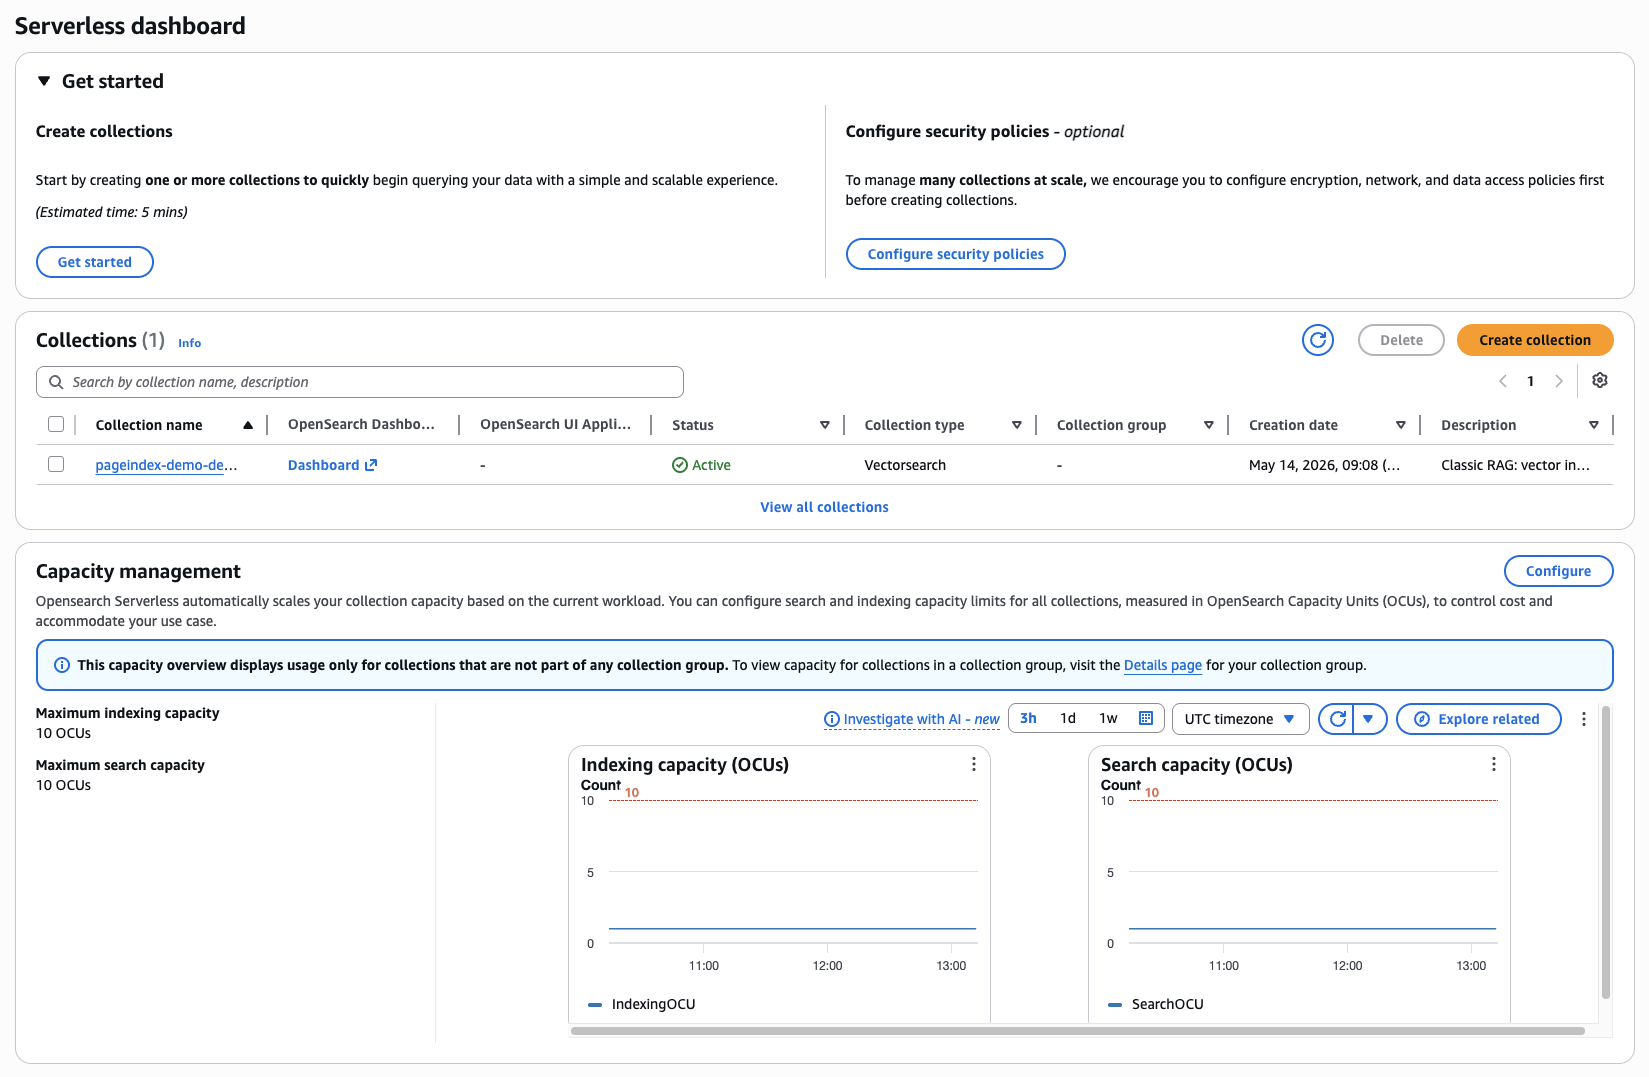
Task: Sort by Collection name ascending arrow
Action: [248, 425]
